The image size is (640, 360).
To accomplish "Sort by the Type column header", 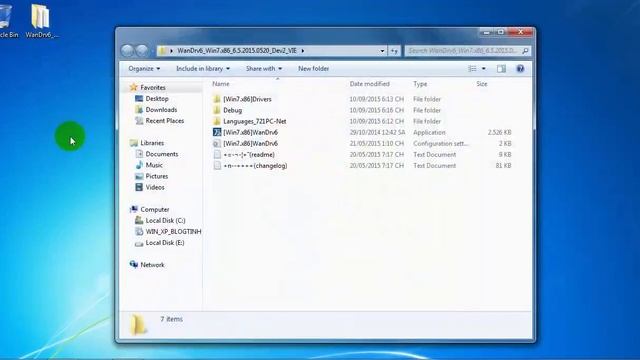I will point(420,84).
